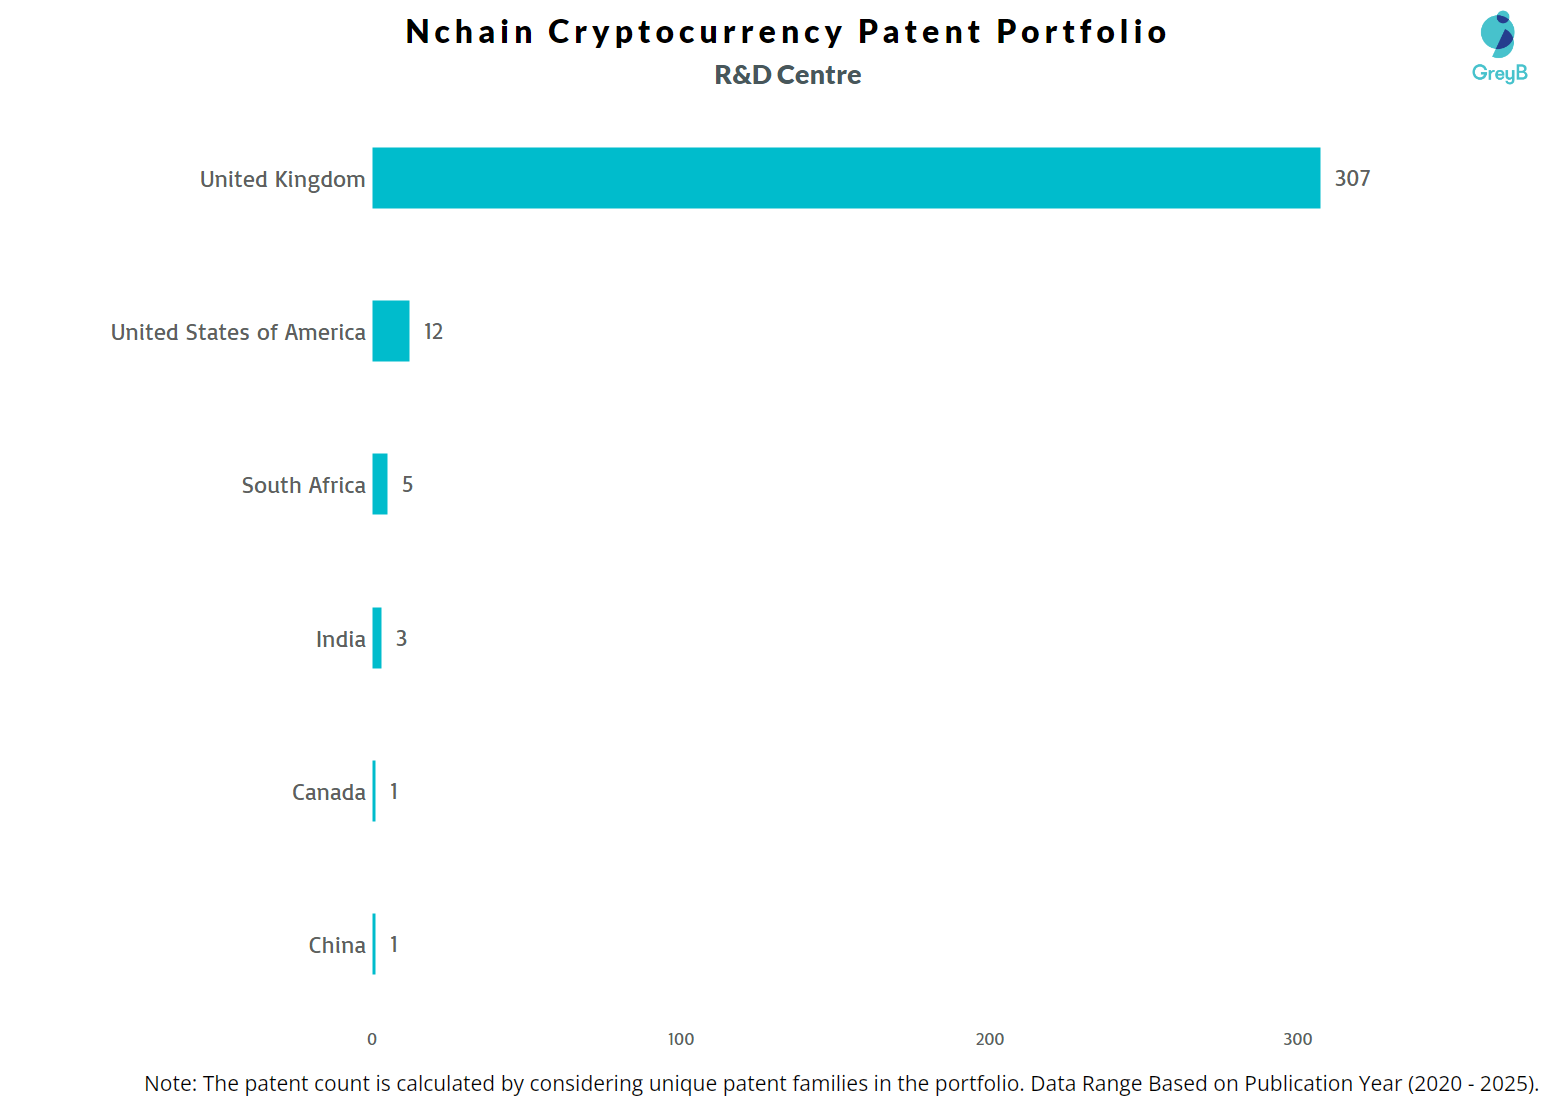1550x1100 pixels.
Task: Select the 12 value label
Action: pos(433,331)
